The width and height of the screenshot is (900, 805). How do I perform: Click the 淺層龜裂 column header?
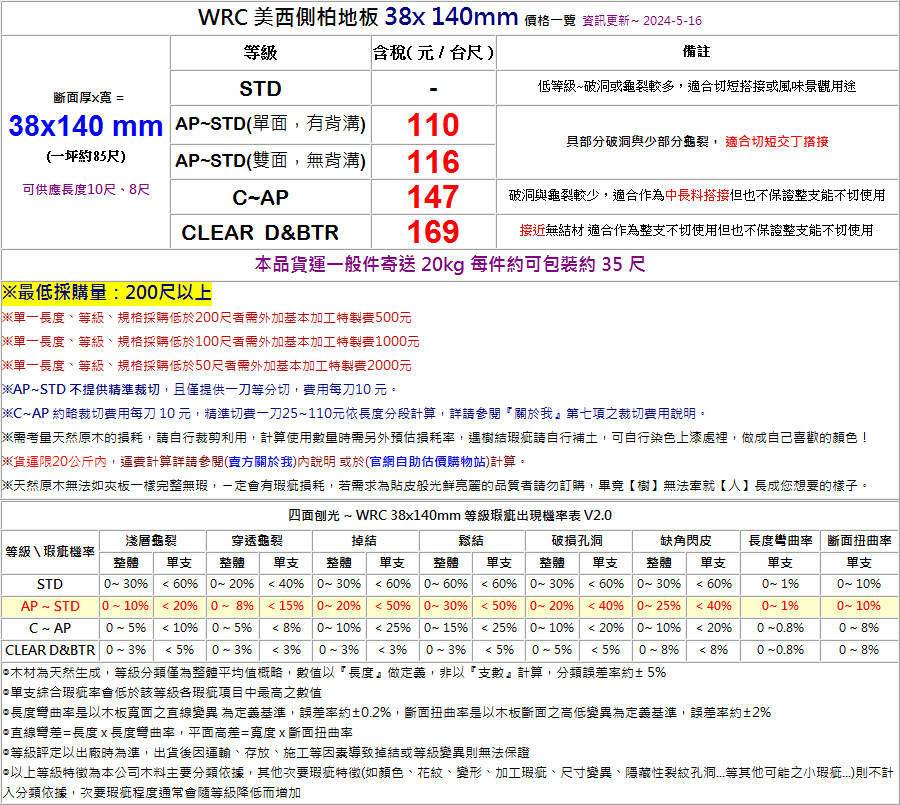point(152,540)
